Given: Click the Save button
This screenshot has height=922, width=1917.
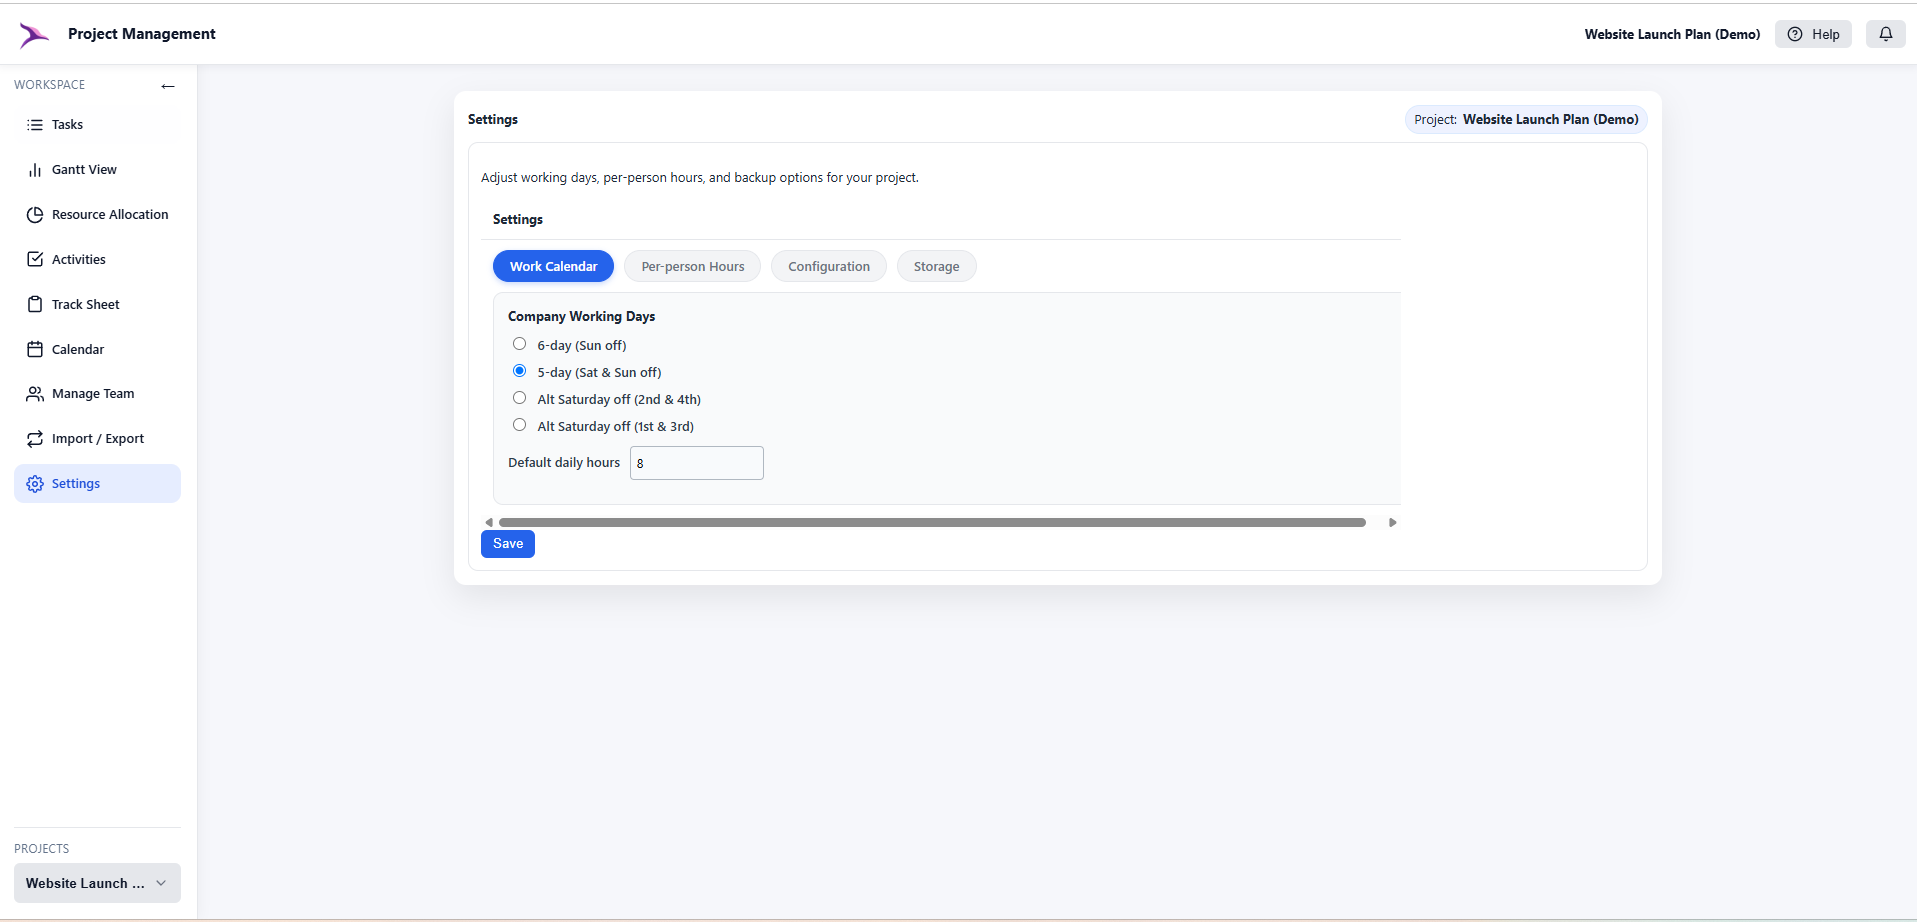Looking at the screenshot, I should pyautogui.click(x=507, y=543).
